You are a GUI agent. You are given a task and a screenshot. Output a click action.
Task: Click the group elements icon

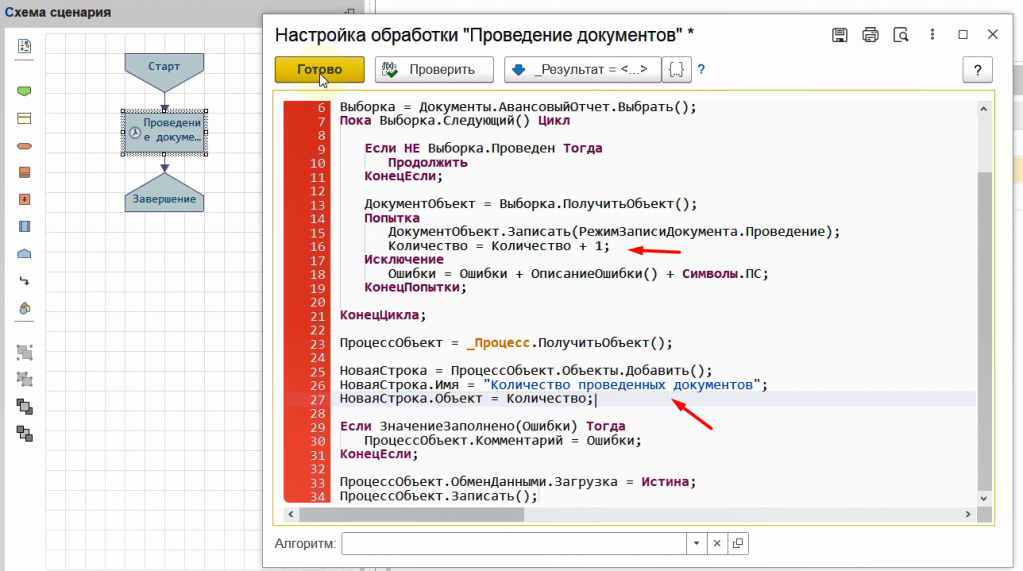point(24,353)
